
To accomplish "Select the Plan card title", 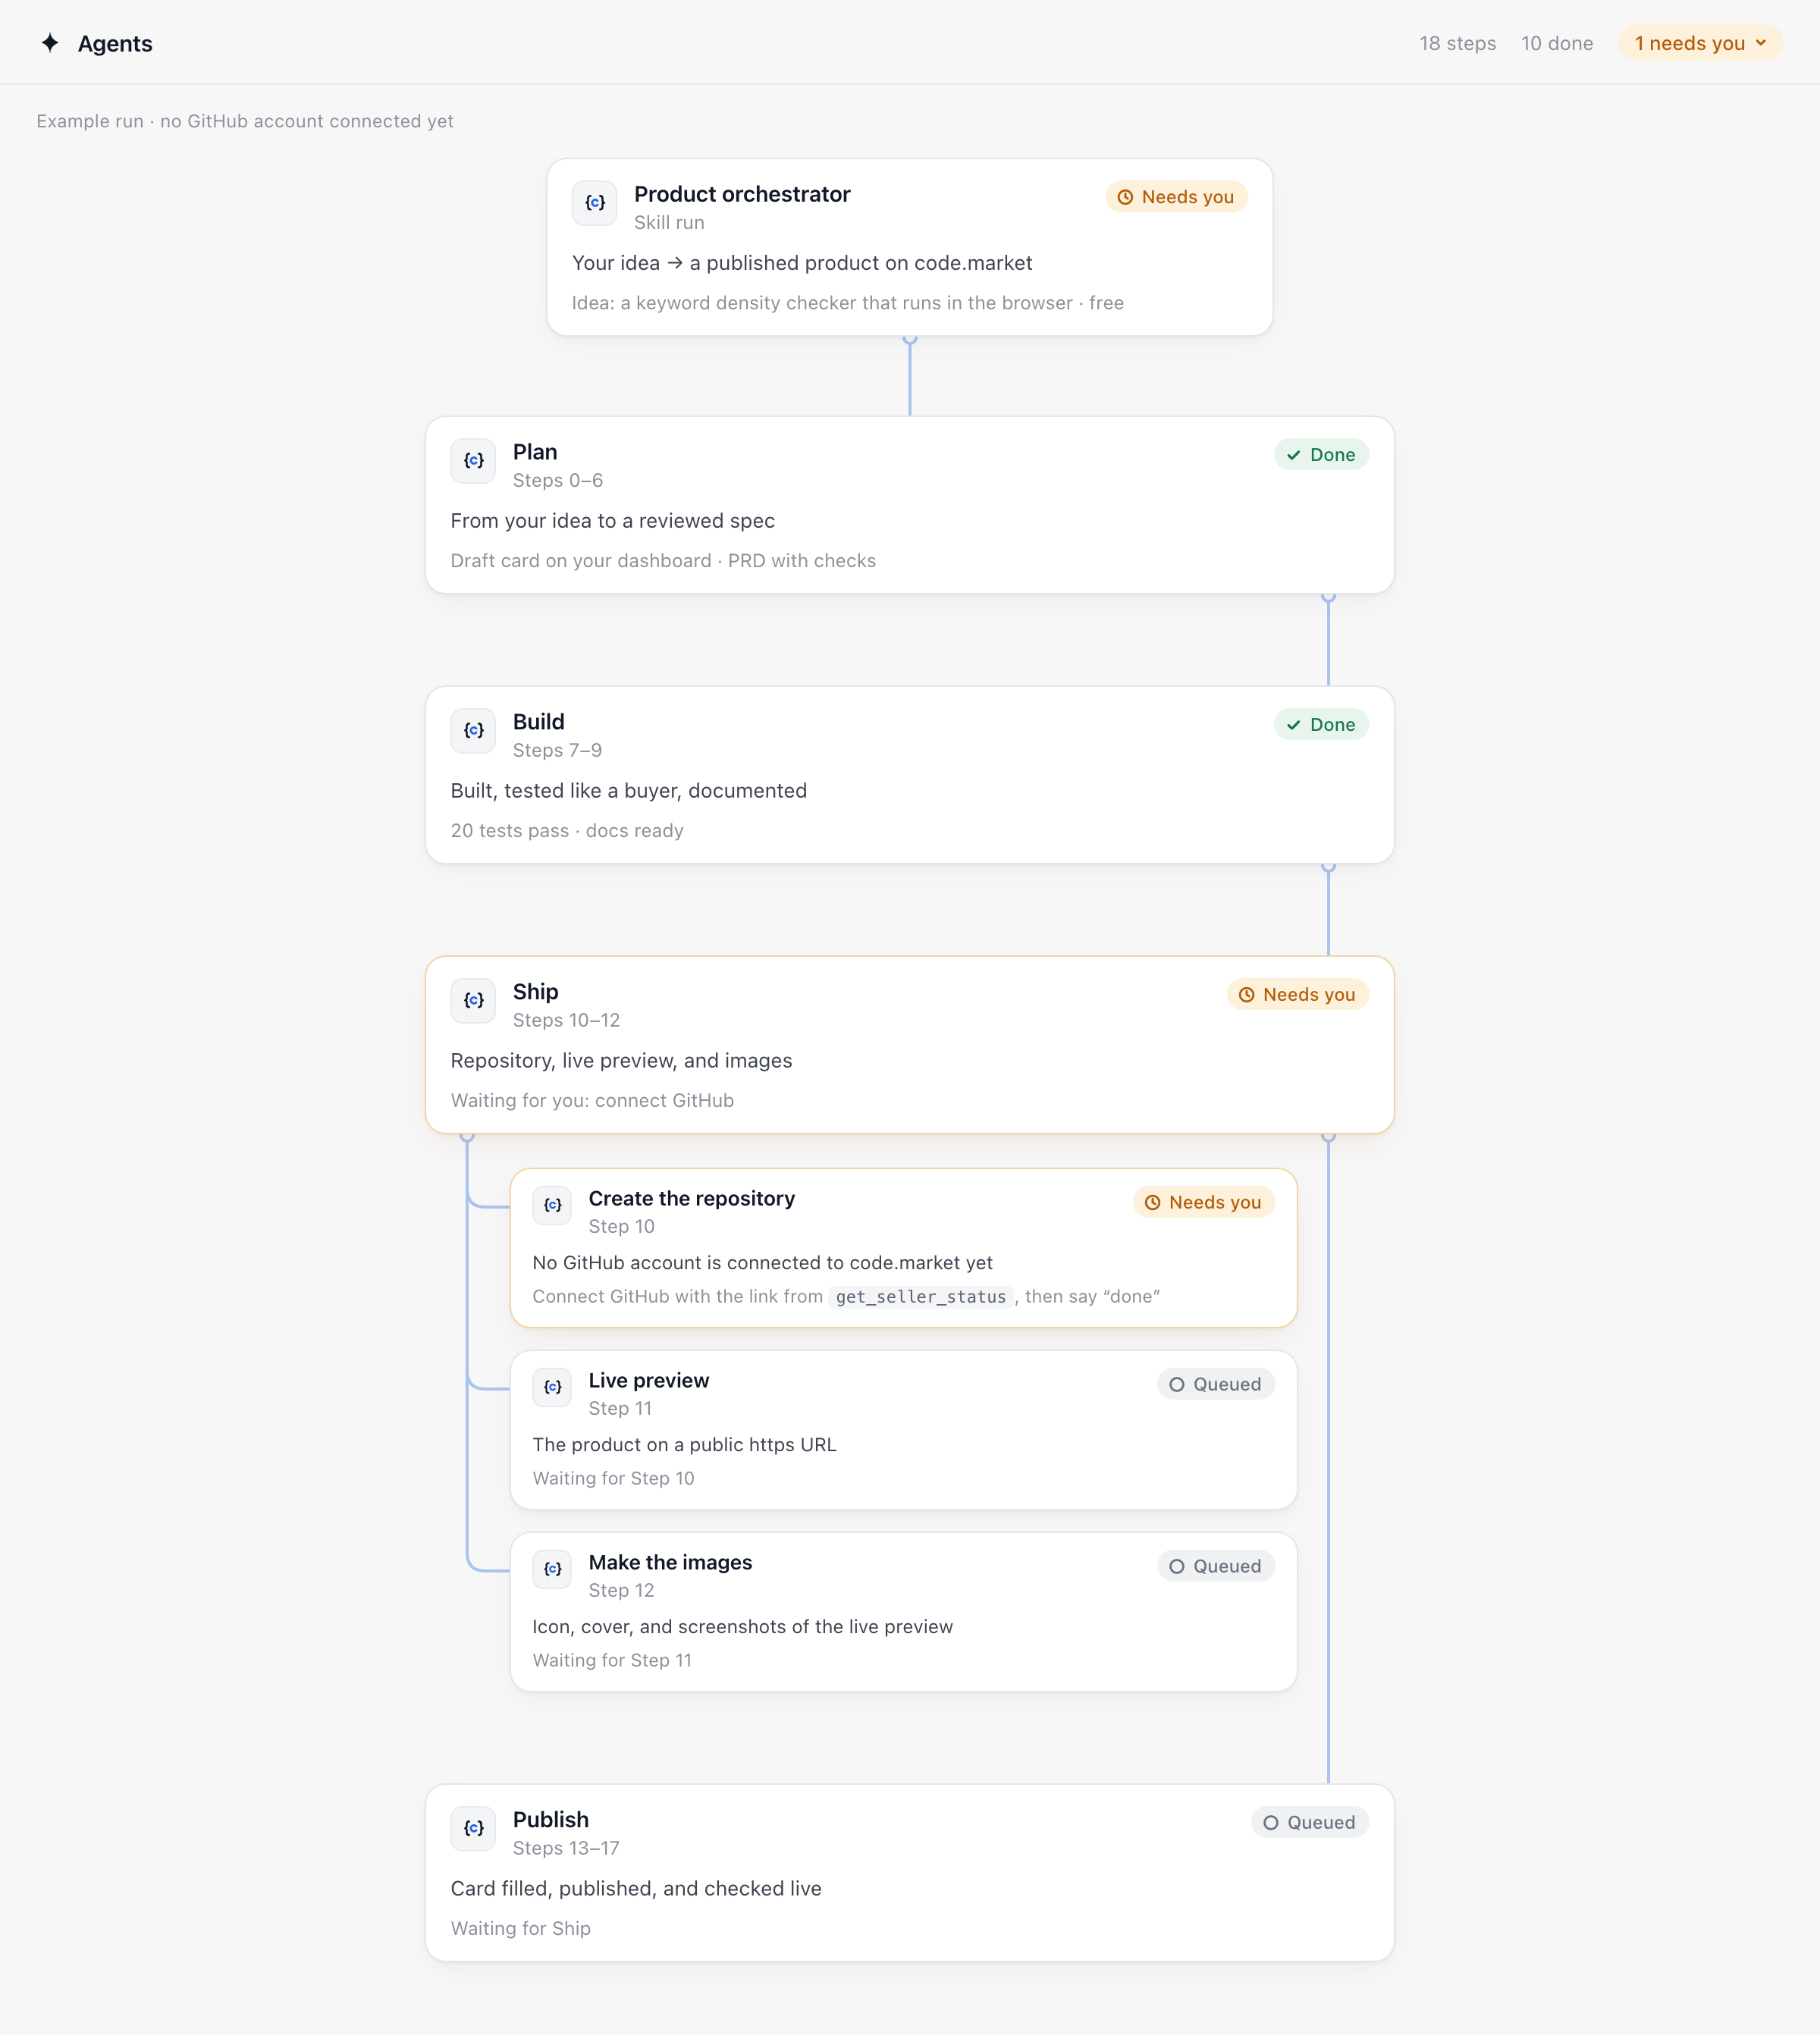I will 535,452.
